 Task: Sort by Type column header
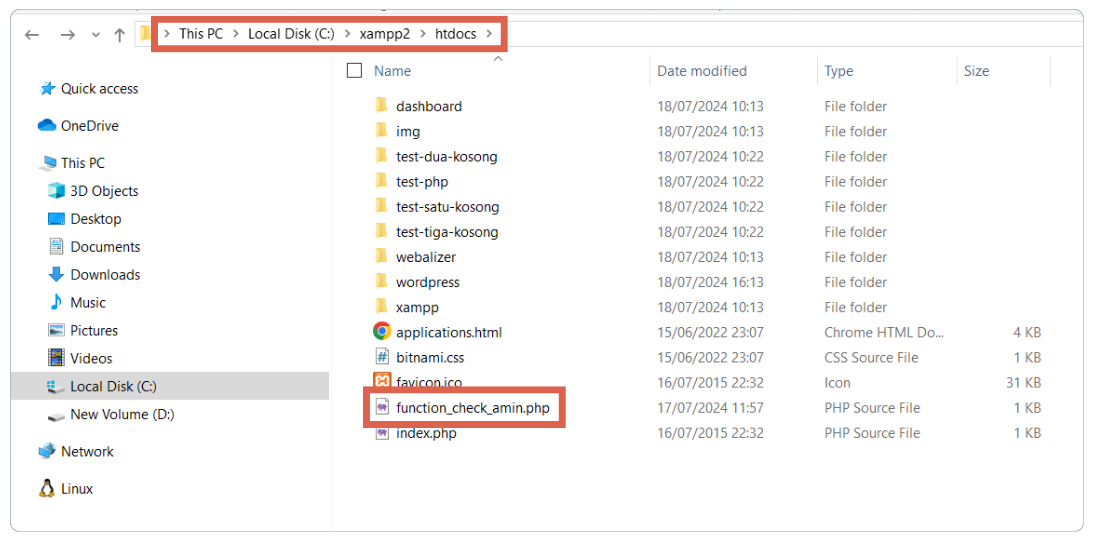[839, 70]
